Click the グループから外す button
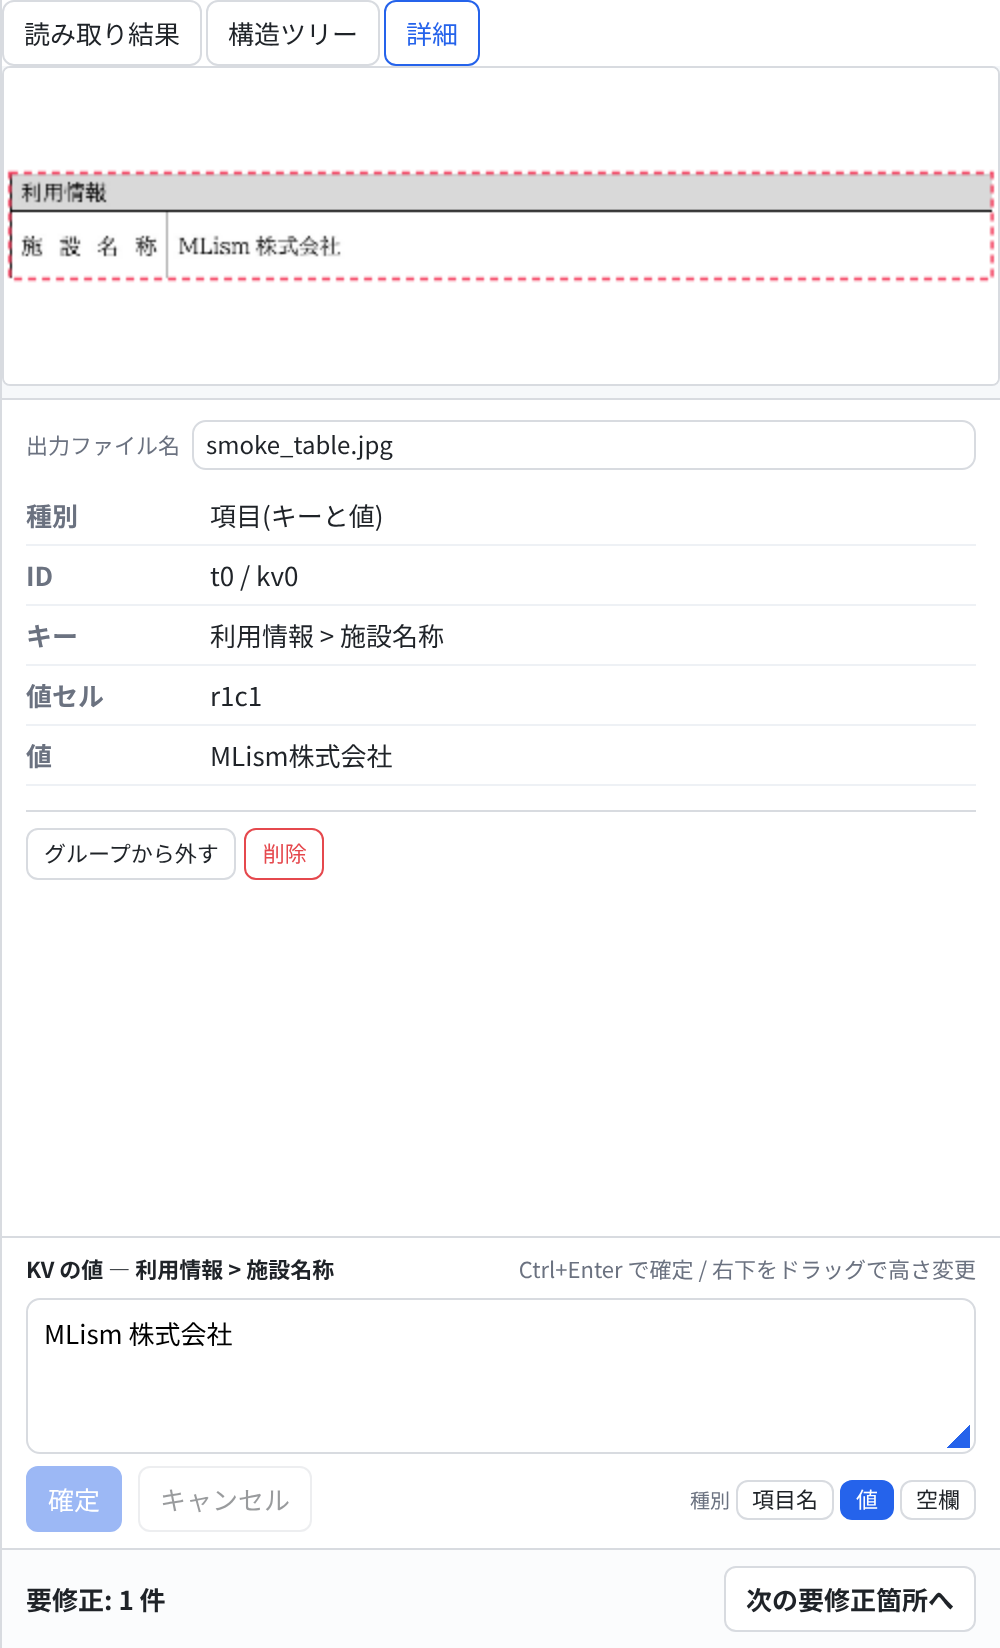This screenshot has height=1648, width=1000. pos(131,854)
